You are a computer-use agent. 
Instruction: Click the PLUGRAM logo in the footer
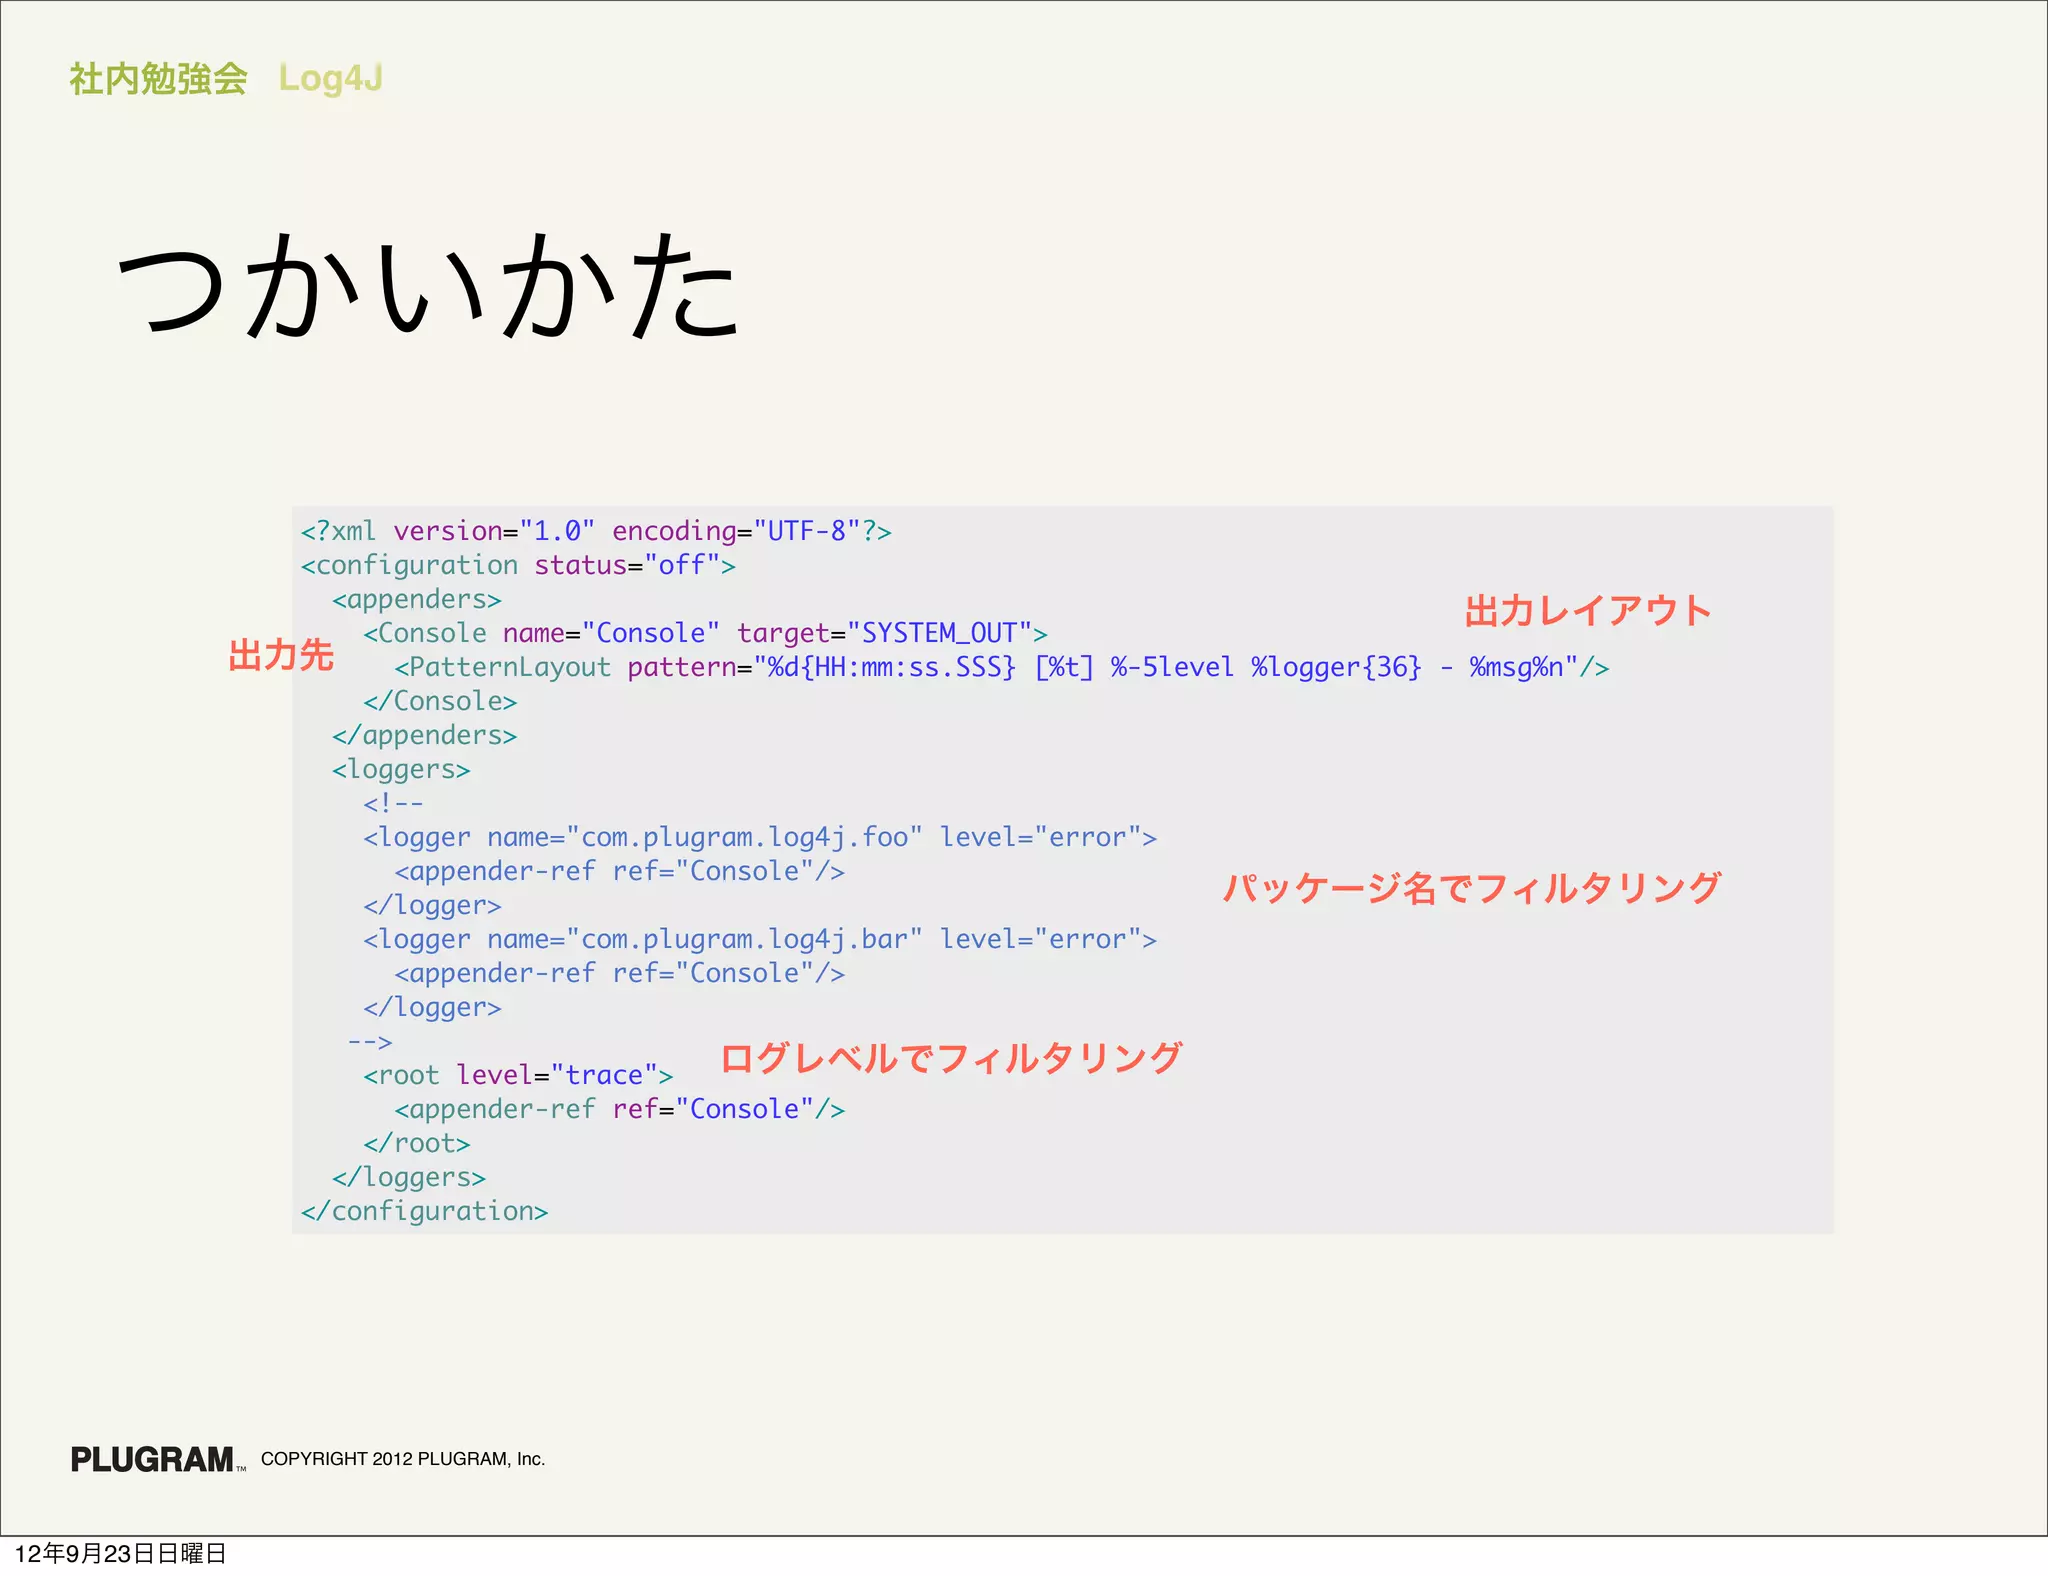pyautogui.click(x=157, y=1459)
